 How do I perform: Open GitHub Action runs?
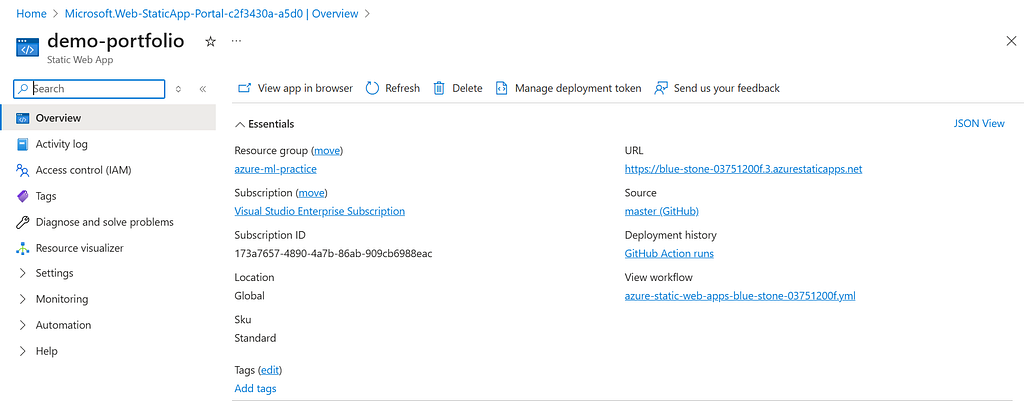(669, 253)
